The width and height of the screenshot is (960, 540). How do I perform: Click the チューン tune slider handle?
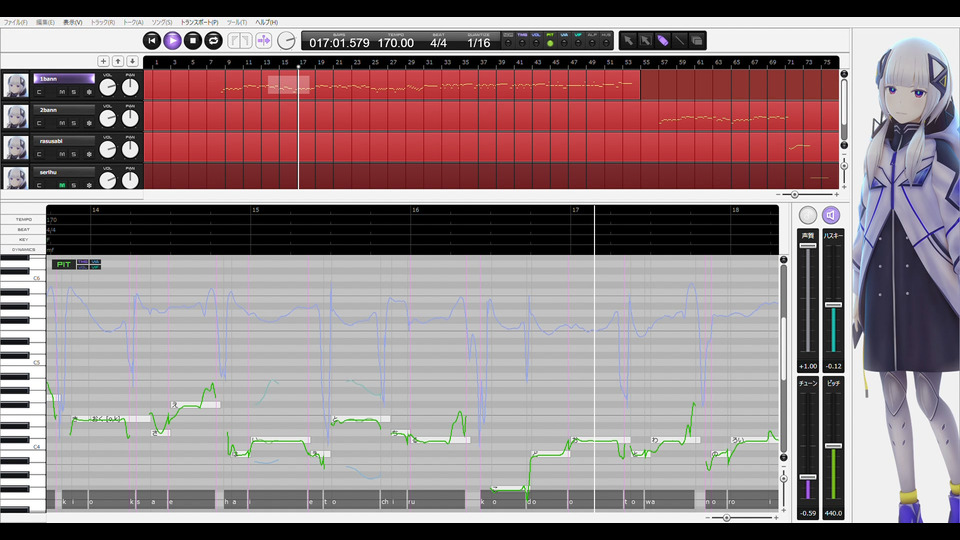click(x=808, y=477)
